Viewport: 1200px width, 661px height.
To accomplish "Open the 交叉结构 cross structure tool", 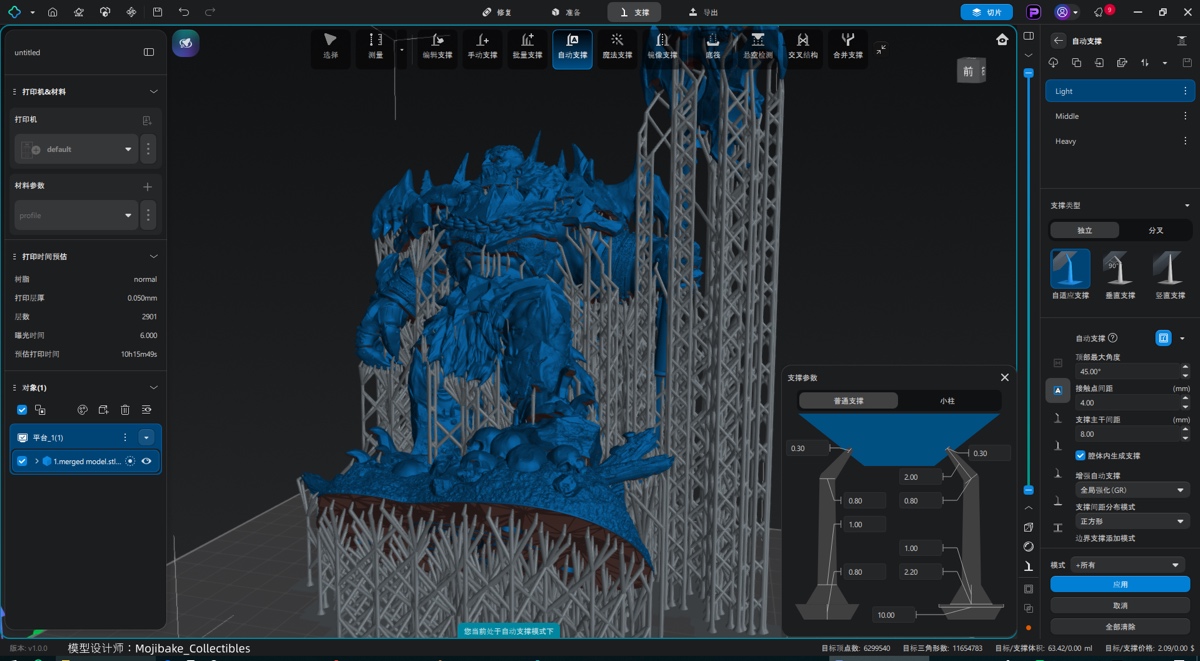I will (802, 47).
